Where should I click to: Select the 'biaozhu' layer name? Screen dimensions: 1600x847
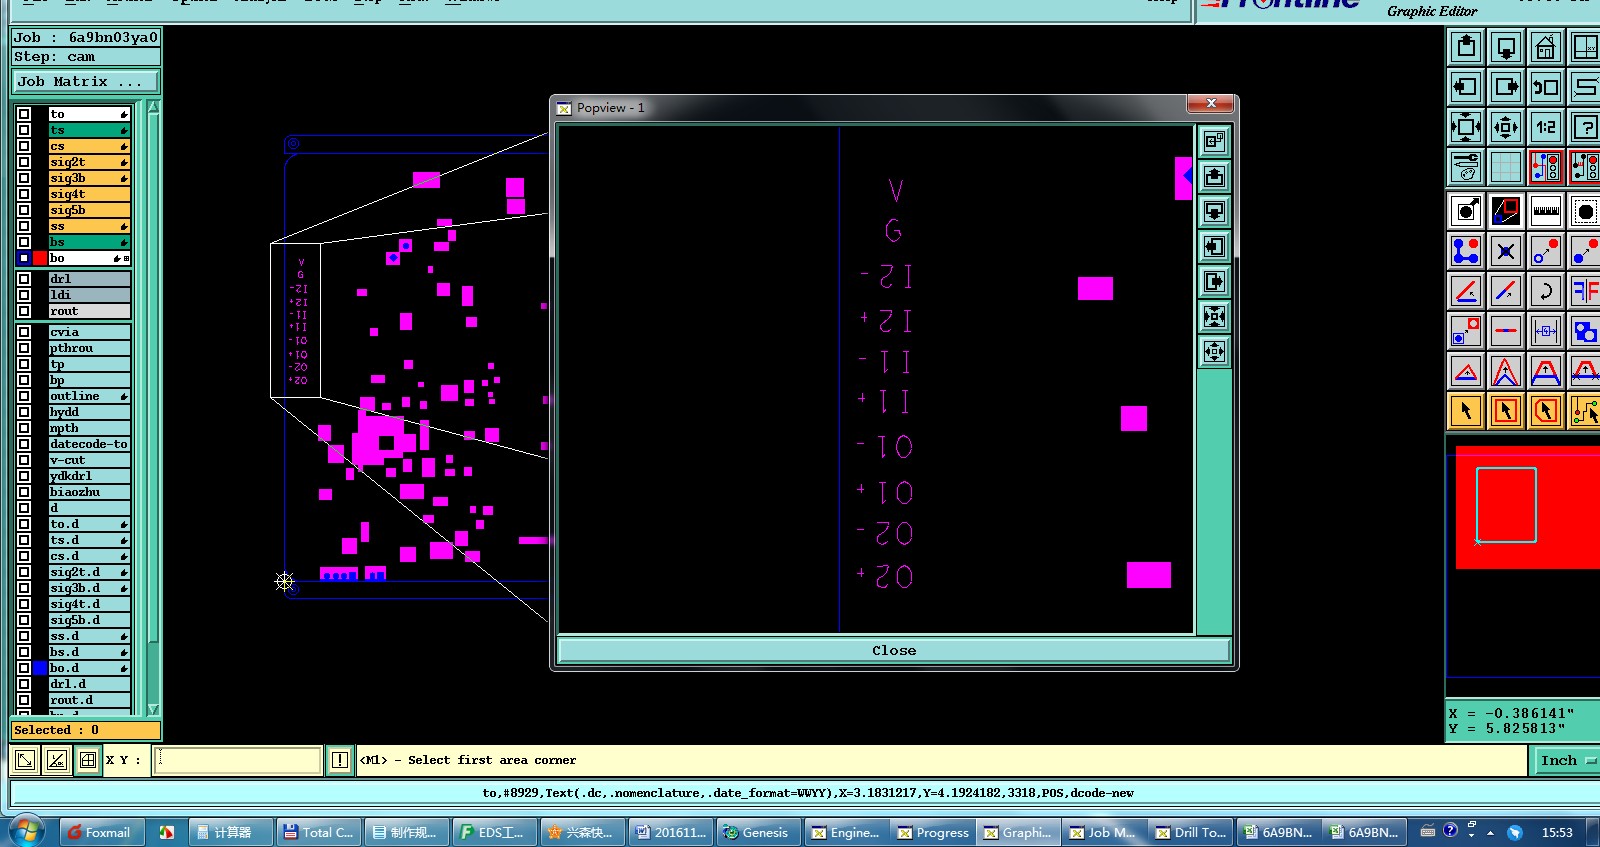click(90, 492)
